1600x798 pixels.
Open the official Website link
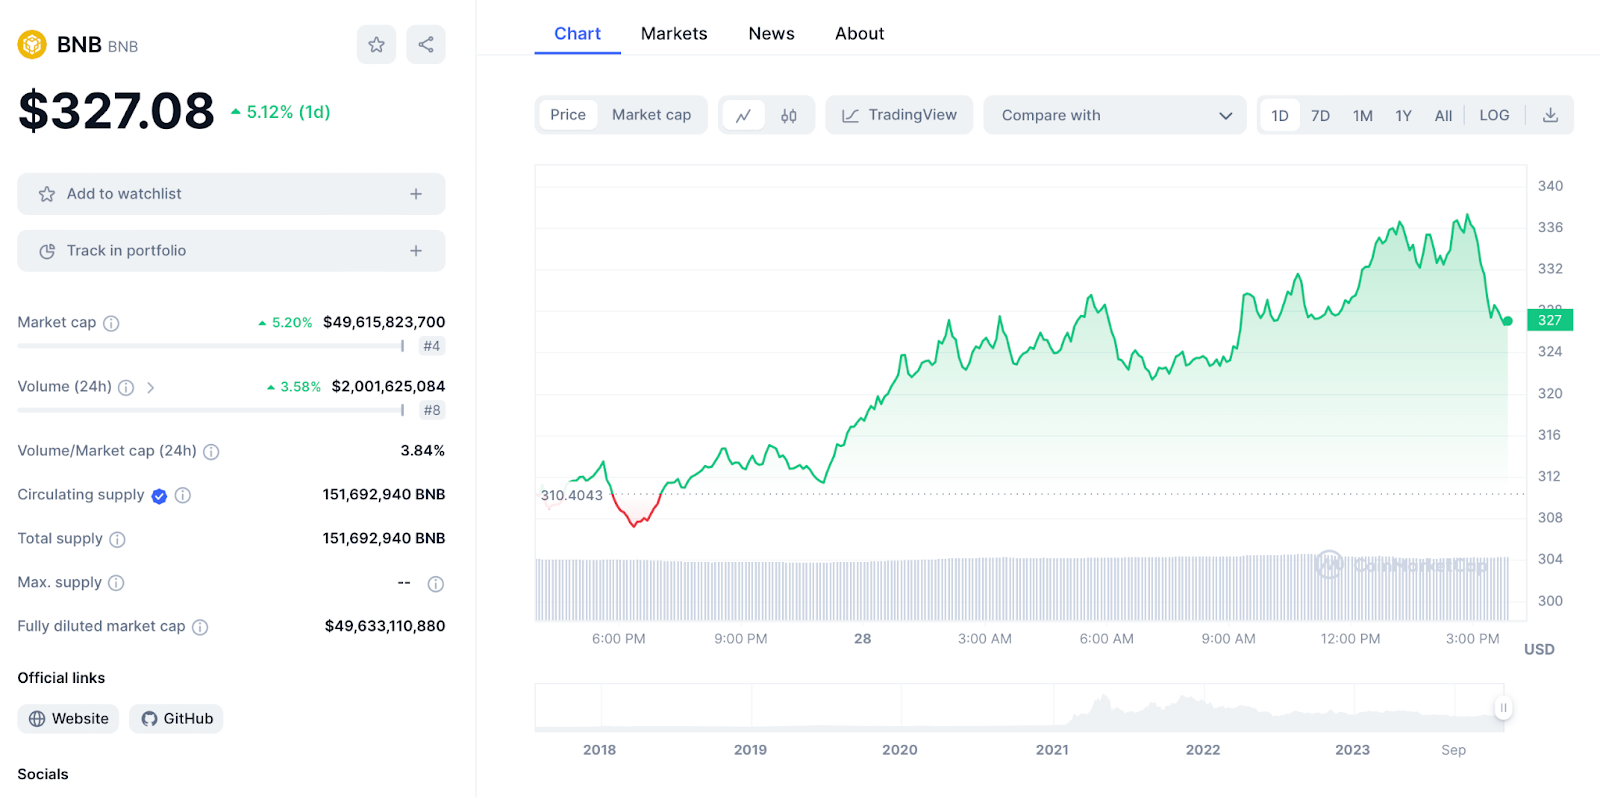[68, 719]
